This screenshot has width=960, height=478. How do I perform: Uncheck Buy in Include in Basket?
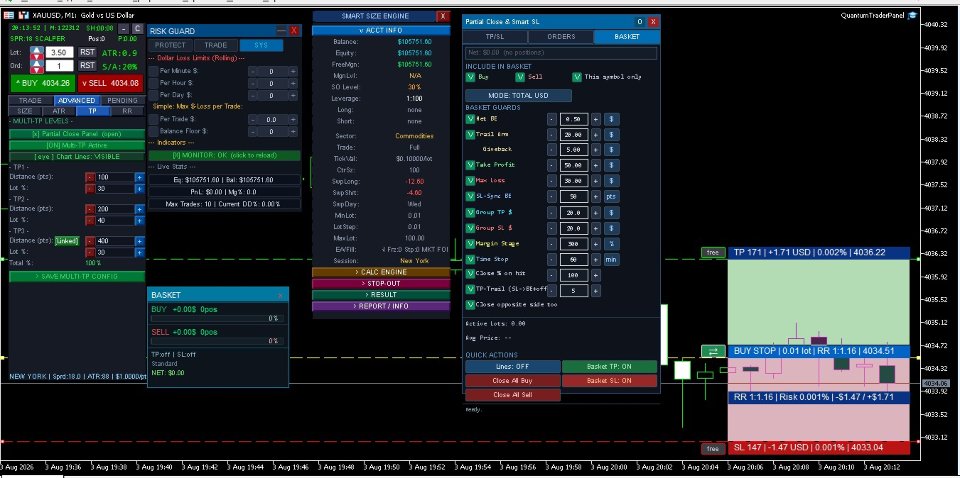(x=470, y=77)
